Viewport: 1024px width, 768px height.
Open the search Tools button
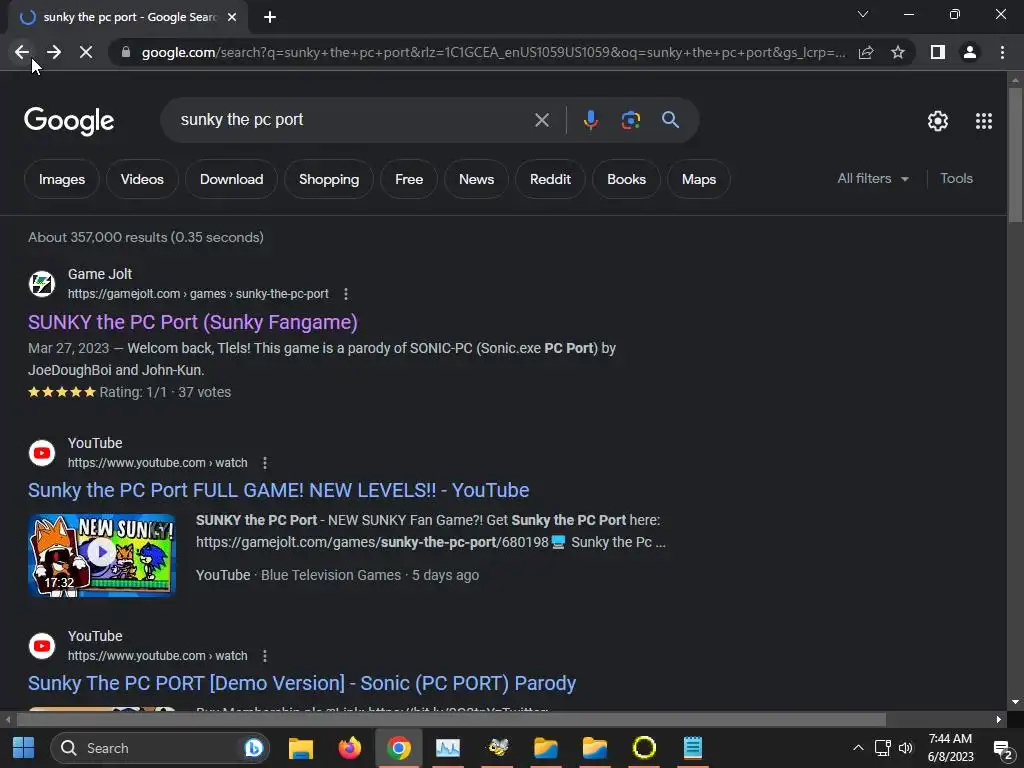point(956,178)
